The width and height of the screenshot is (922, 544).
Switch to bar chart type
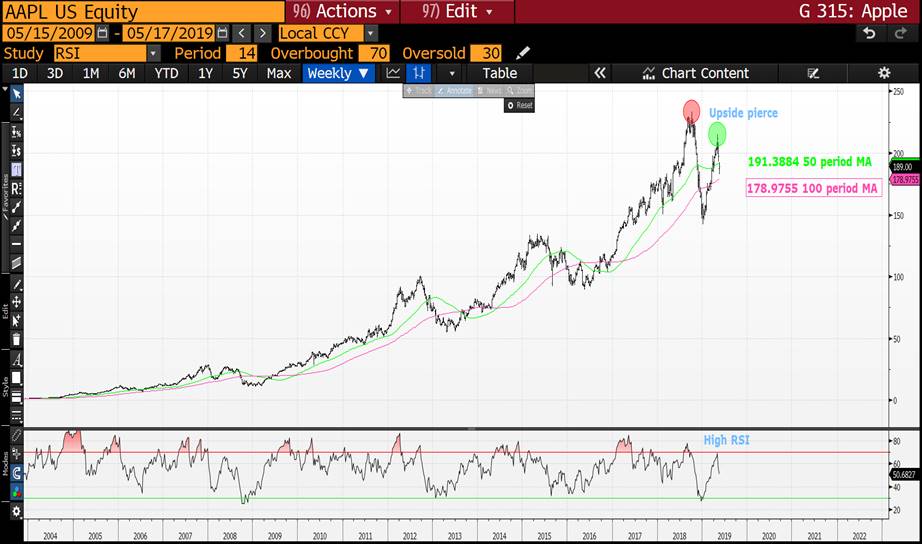point(419,73)
